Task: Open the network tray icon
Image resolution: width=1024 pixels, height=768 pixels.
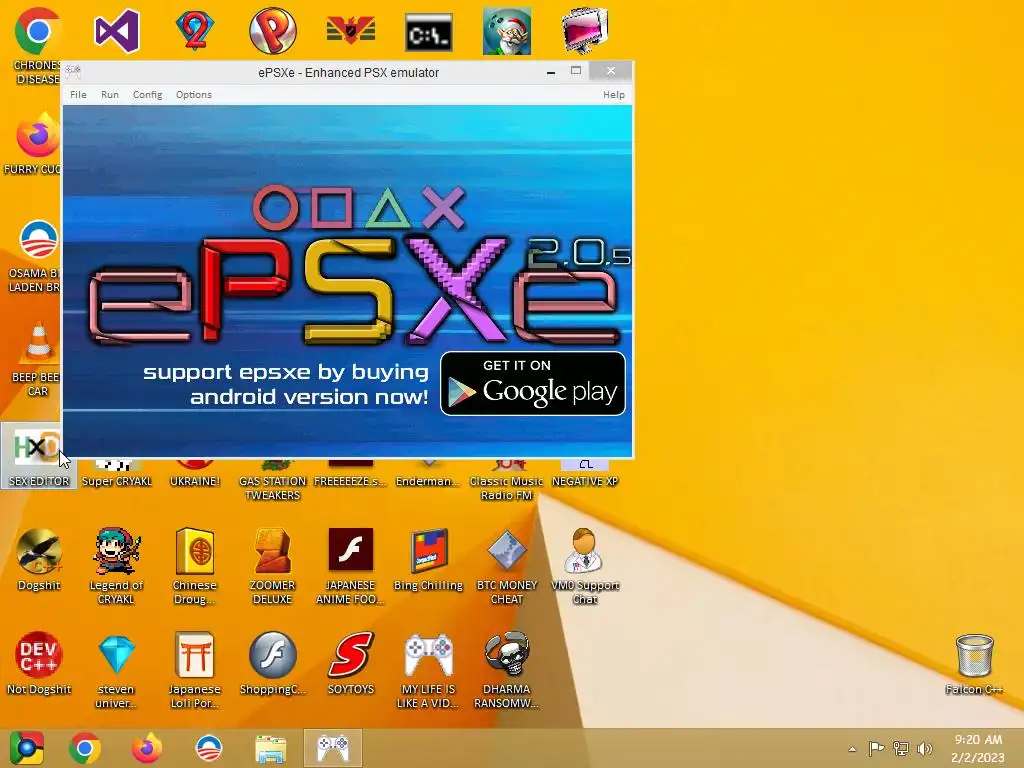Action: pyautogui.click(x=901, y=748)
